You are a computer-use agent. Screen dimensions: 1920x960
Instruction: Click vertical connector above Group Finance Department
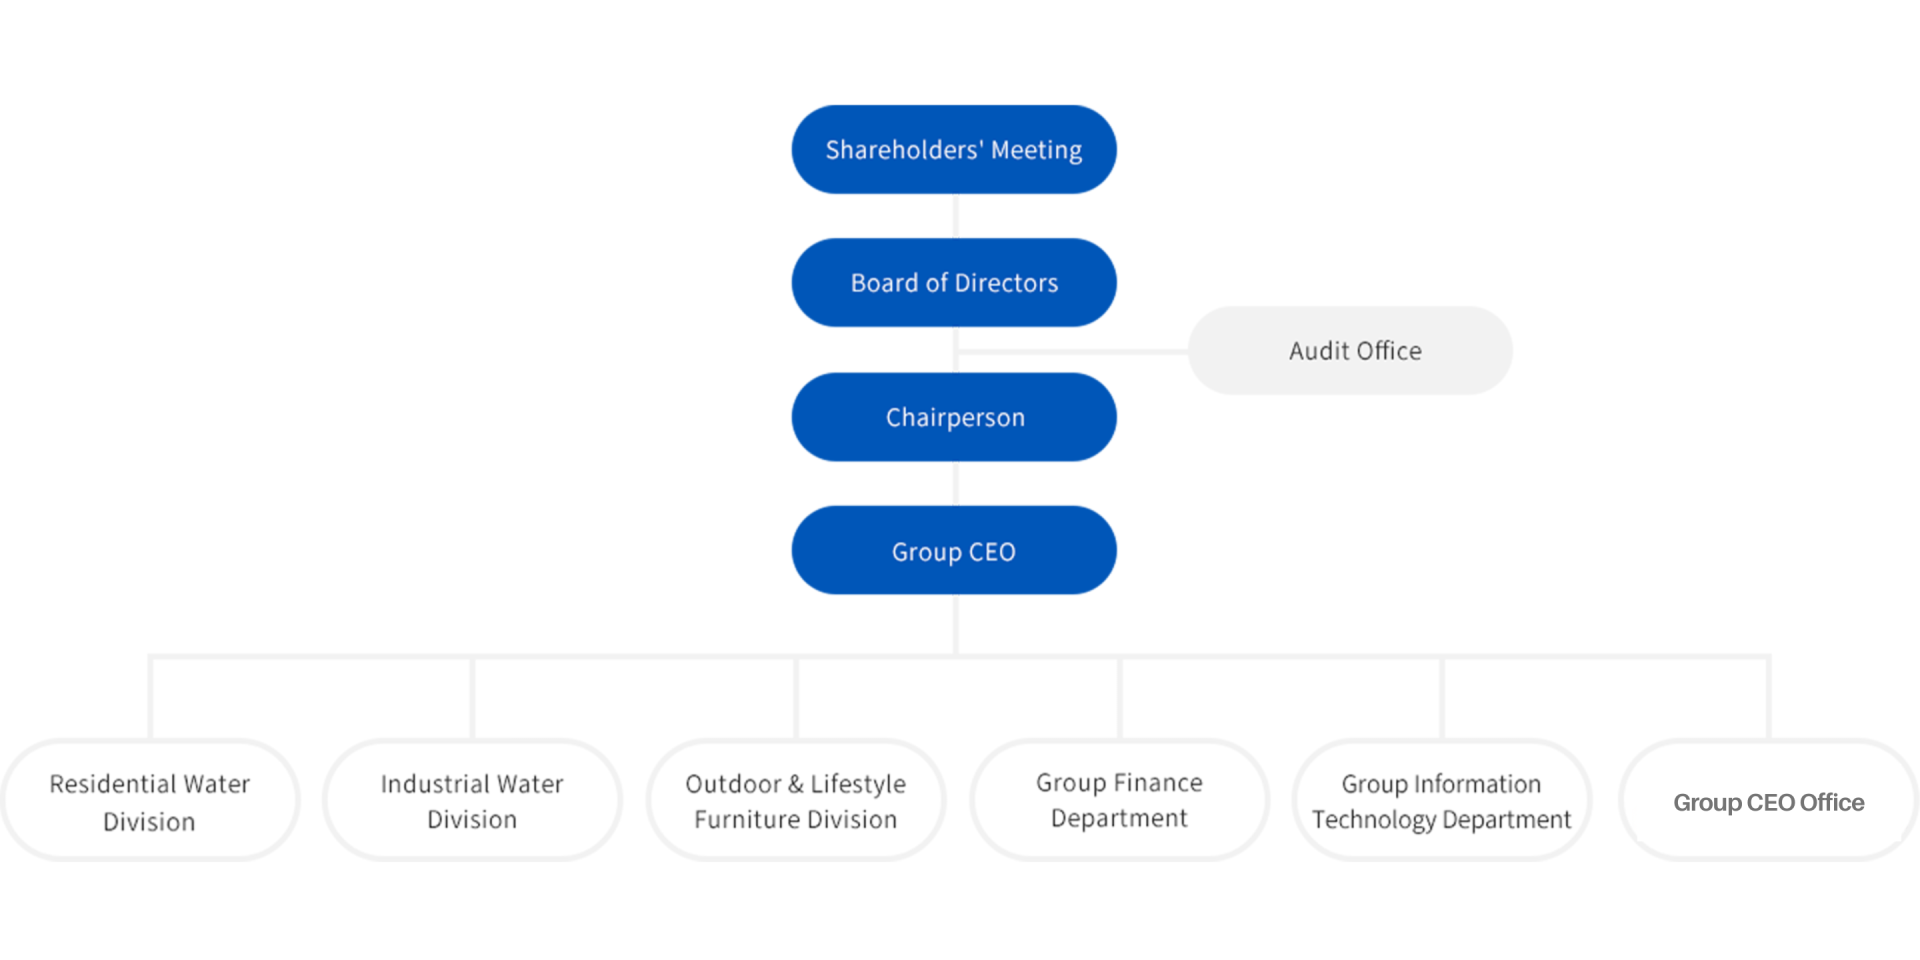(1119, 698)
